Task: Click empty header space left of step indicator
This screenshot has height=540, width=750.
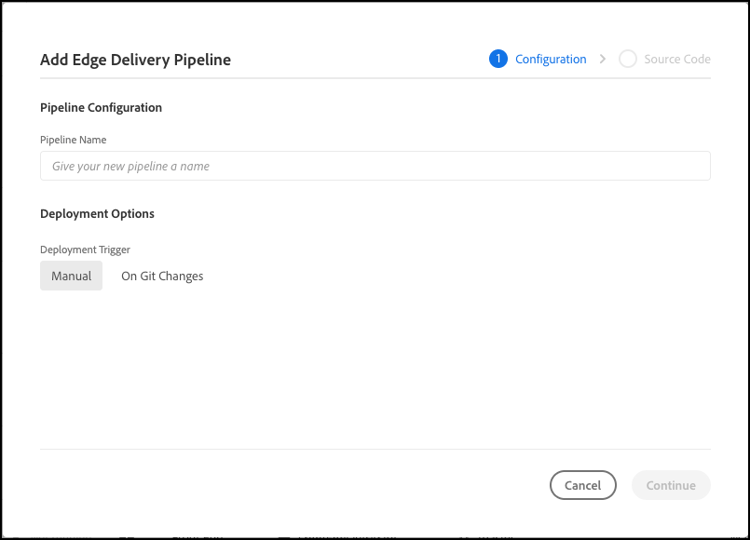Action: 360,59
